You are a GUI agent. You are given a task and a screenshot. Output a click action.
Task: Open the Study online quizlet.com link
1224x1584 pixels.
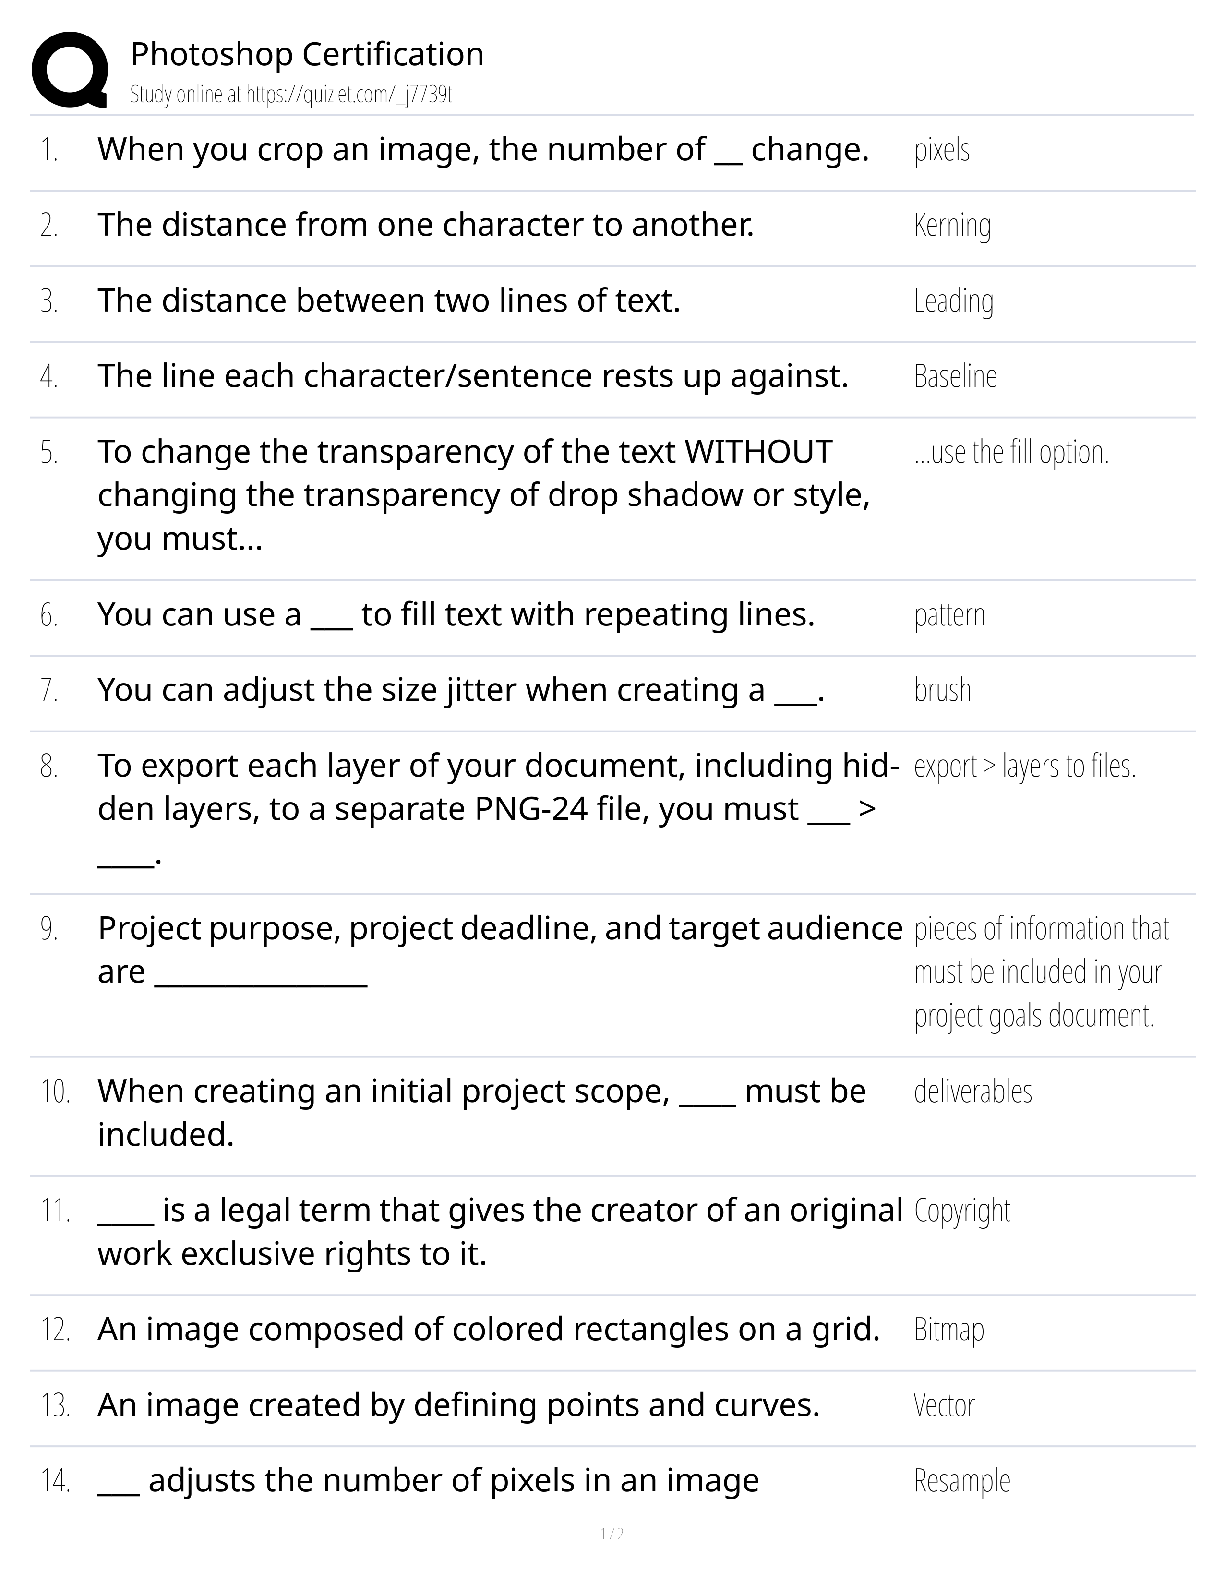(x=291, y=95)
